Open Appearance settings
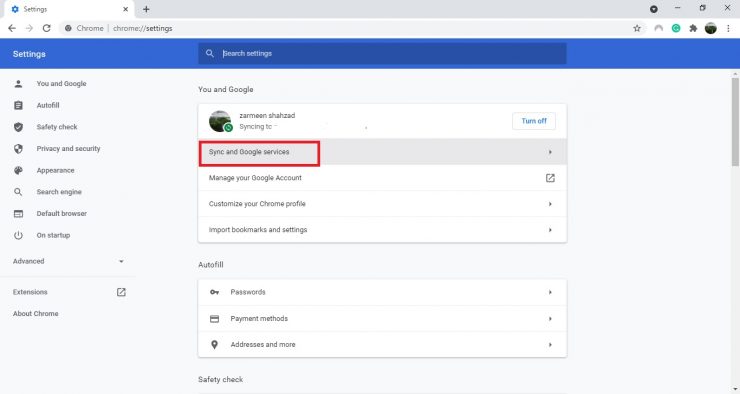 coord(55,170)
